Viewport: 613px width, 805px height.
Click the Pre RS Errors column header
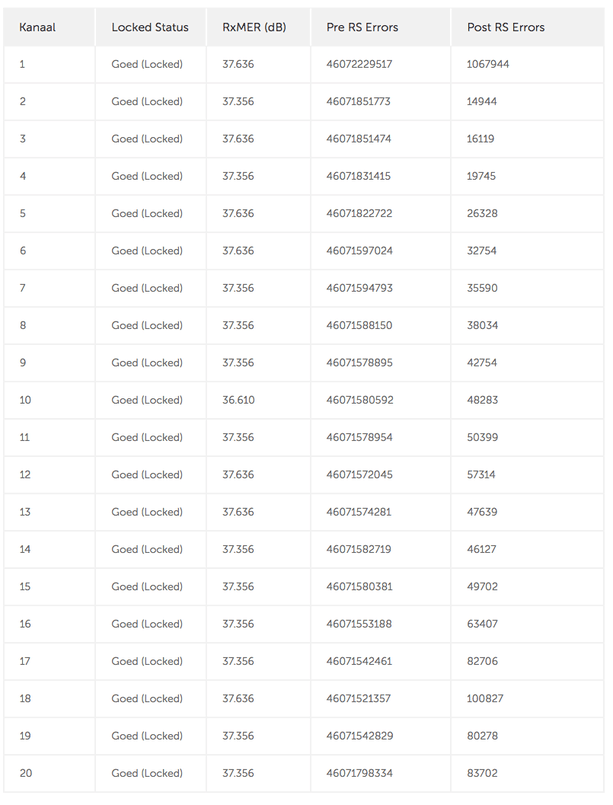(x=363, y=27)
